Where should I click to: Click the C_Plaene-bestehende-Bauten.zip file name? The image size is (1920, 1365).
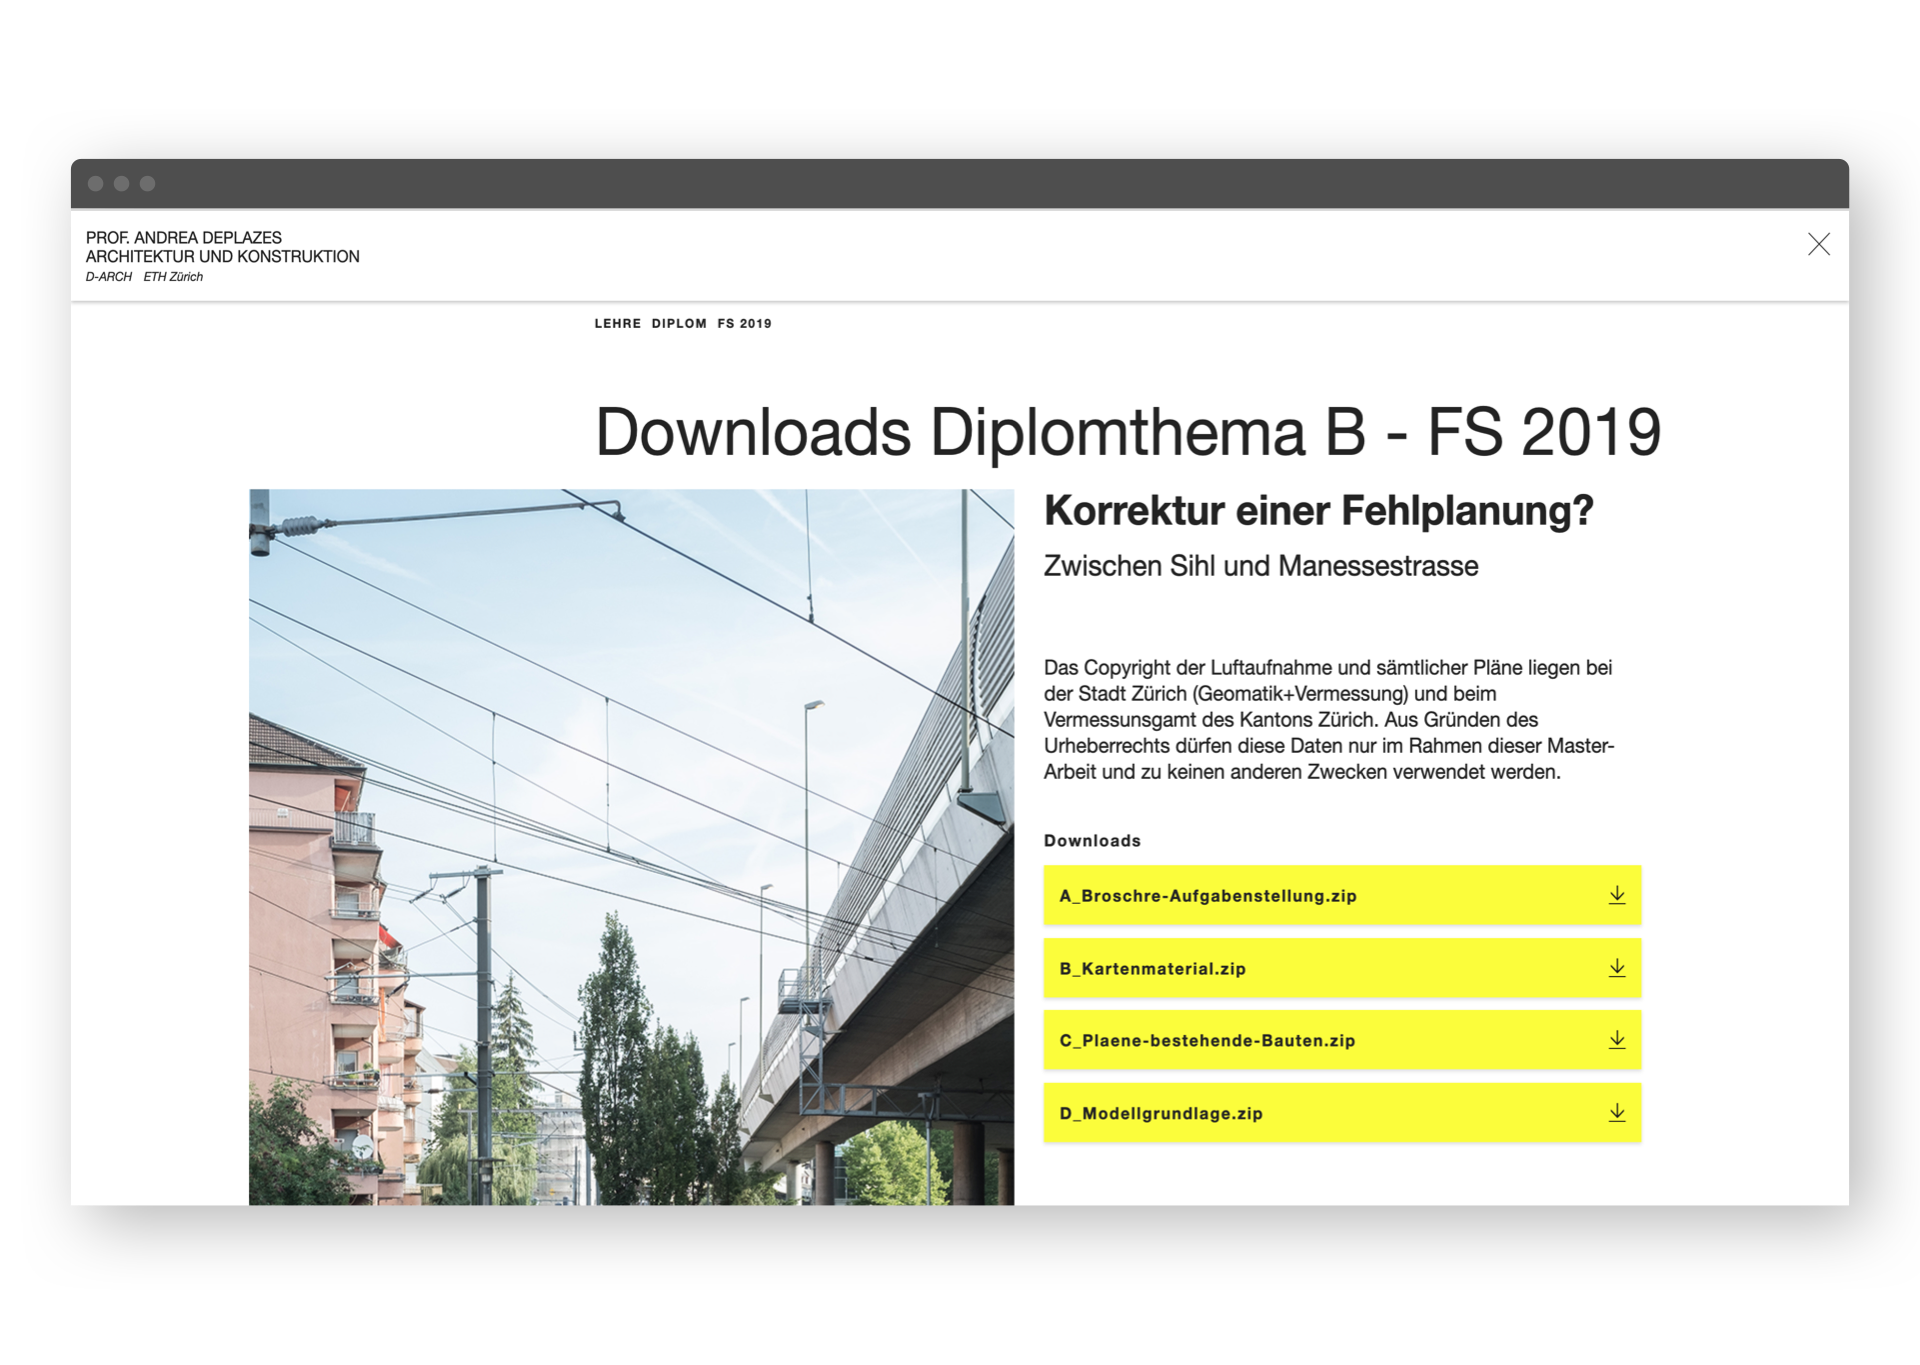[1206, 1041]
